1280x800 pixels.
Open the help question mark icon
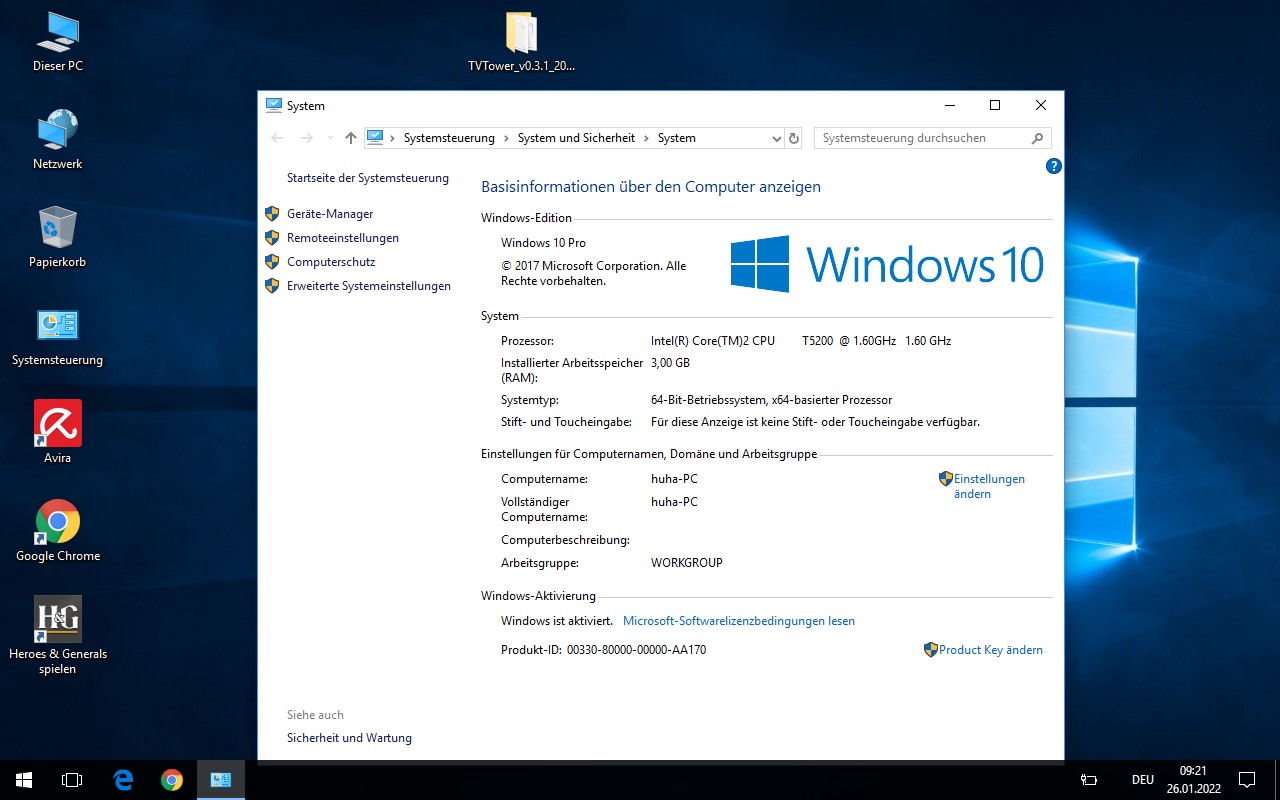coord(1053,166)
